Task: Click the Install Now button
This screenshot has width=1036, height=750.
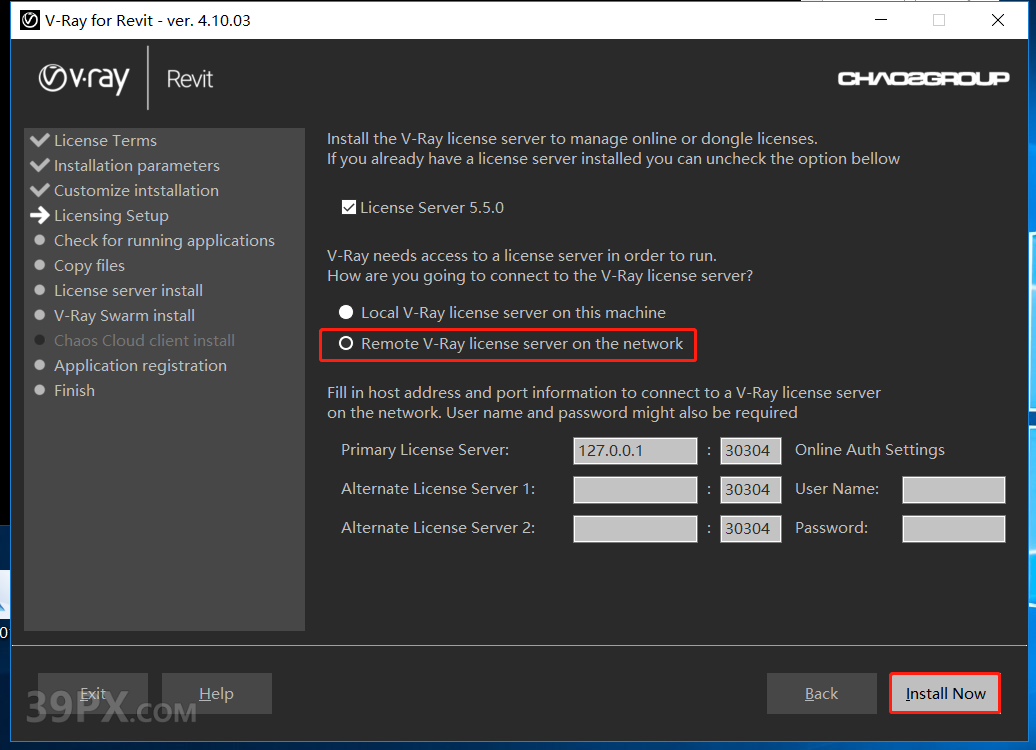Action: click(x=945, y=693)
